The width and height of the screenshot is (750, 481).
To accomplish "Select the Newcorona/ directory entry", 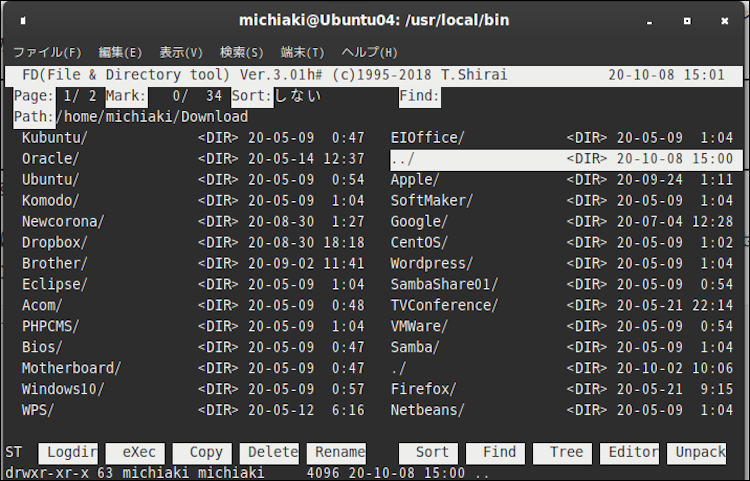I will point(193,222).
